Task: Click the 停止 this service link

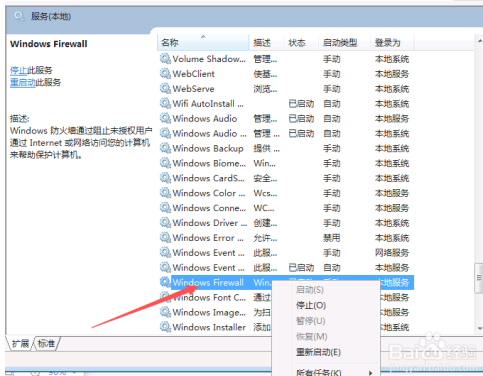Action: [x=18, y=70]
